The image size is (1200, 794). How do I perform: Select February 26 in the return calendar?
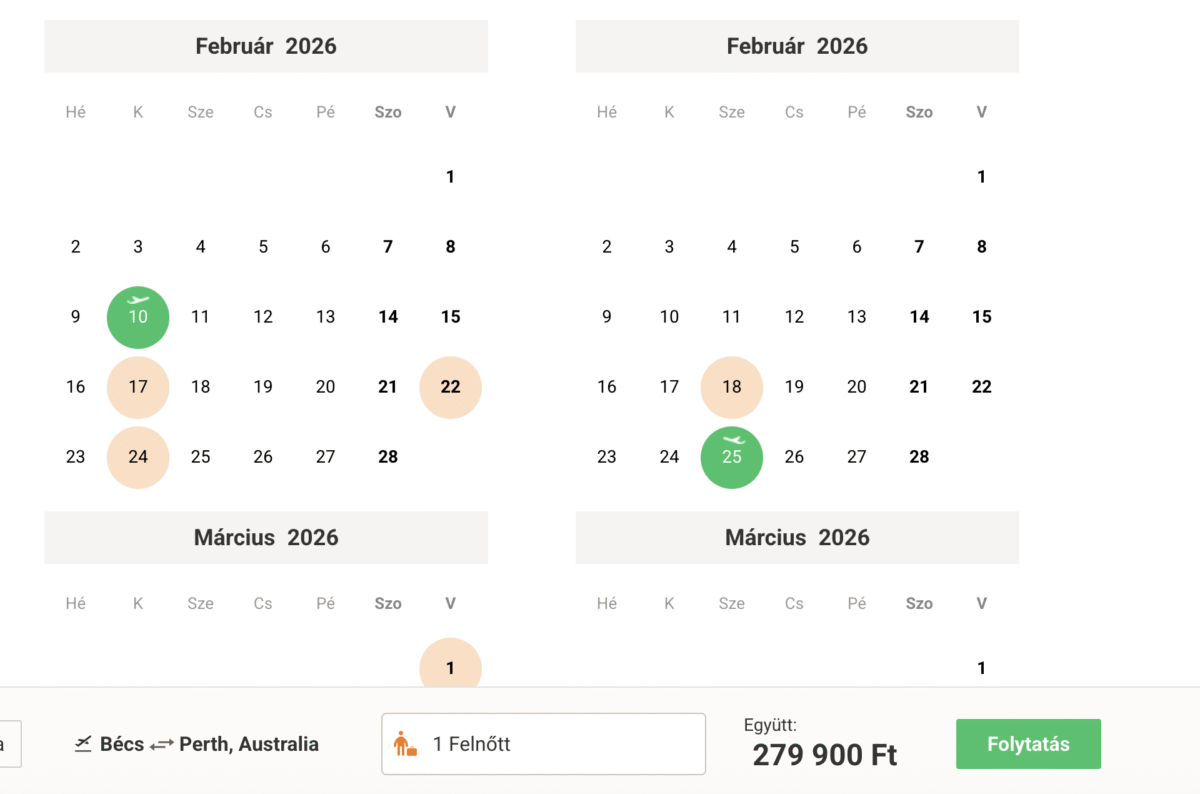pos(794,457)
